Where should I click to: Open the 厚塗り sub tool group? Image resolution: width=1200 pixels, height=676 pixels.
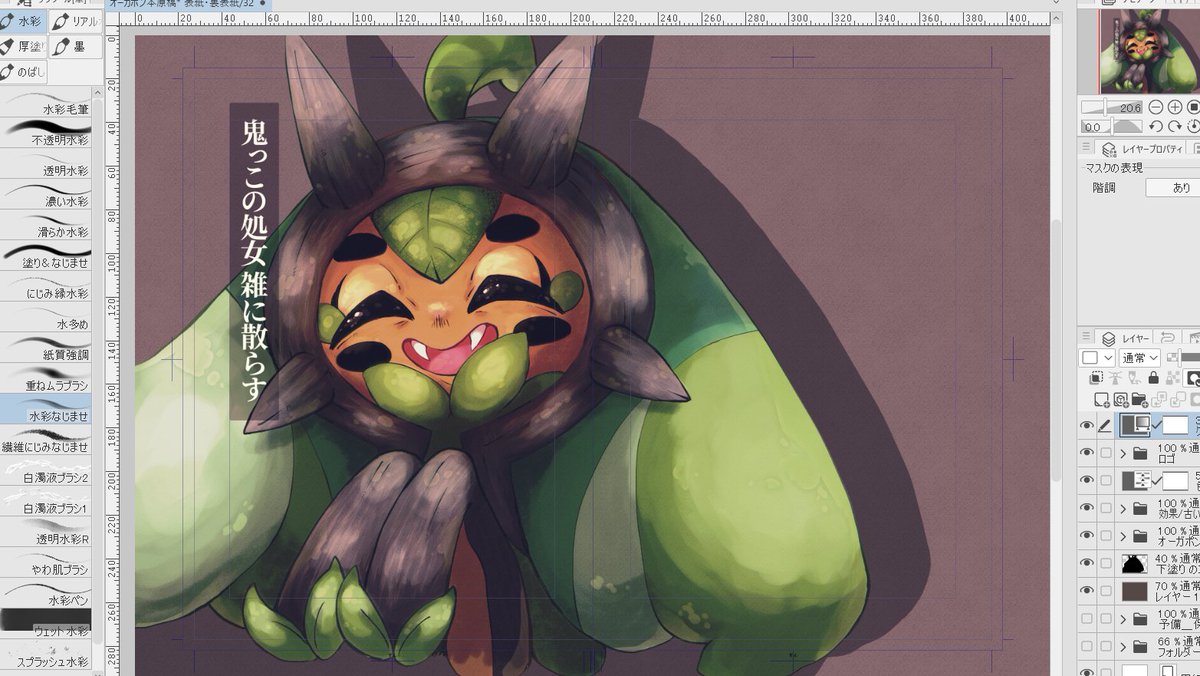[x=23, y=47]
